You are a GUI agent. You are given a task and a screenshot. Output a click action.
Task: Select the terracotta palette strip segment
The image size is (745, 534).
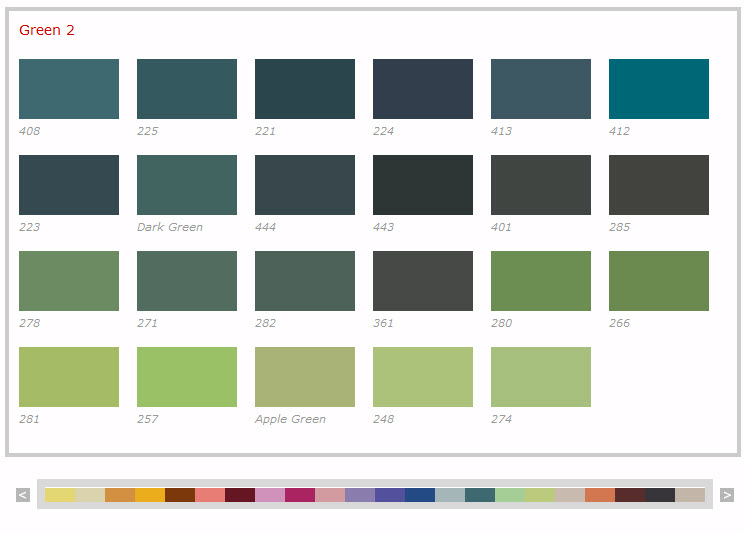click(600, 495)
